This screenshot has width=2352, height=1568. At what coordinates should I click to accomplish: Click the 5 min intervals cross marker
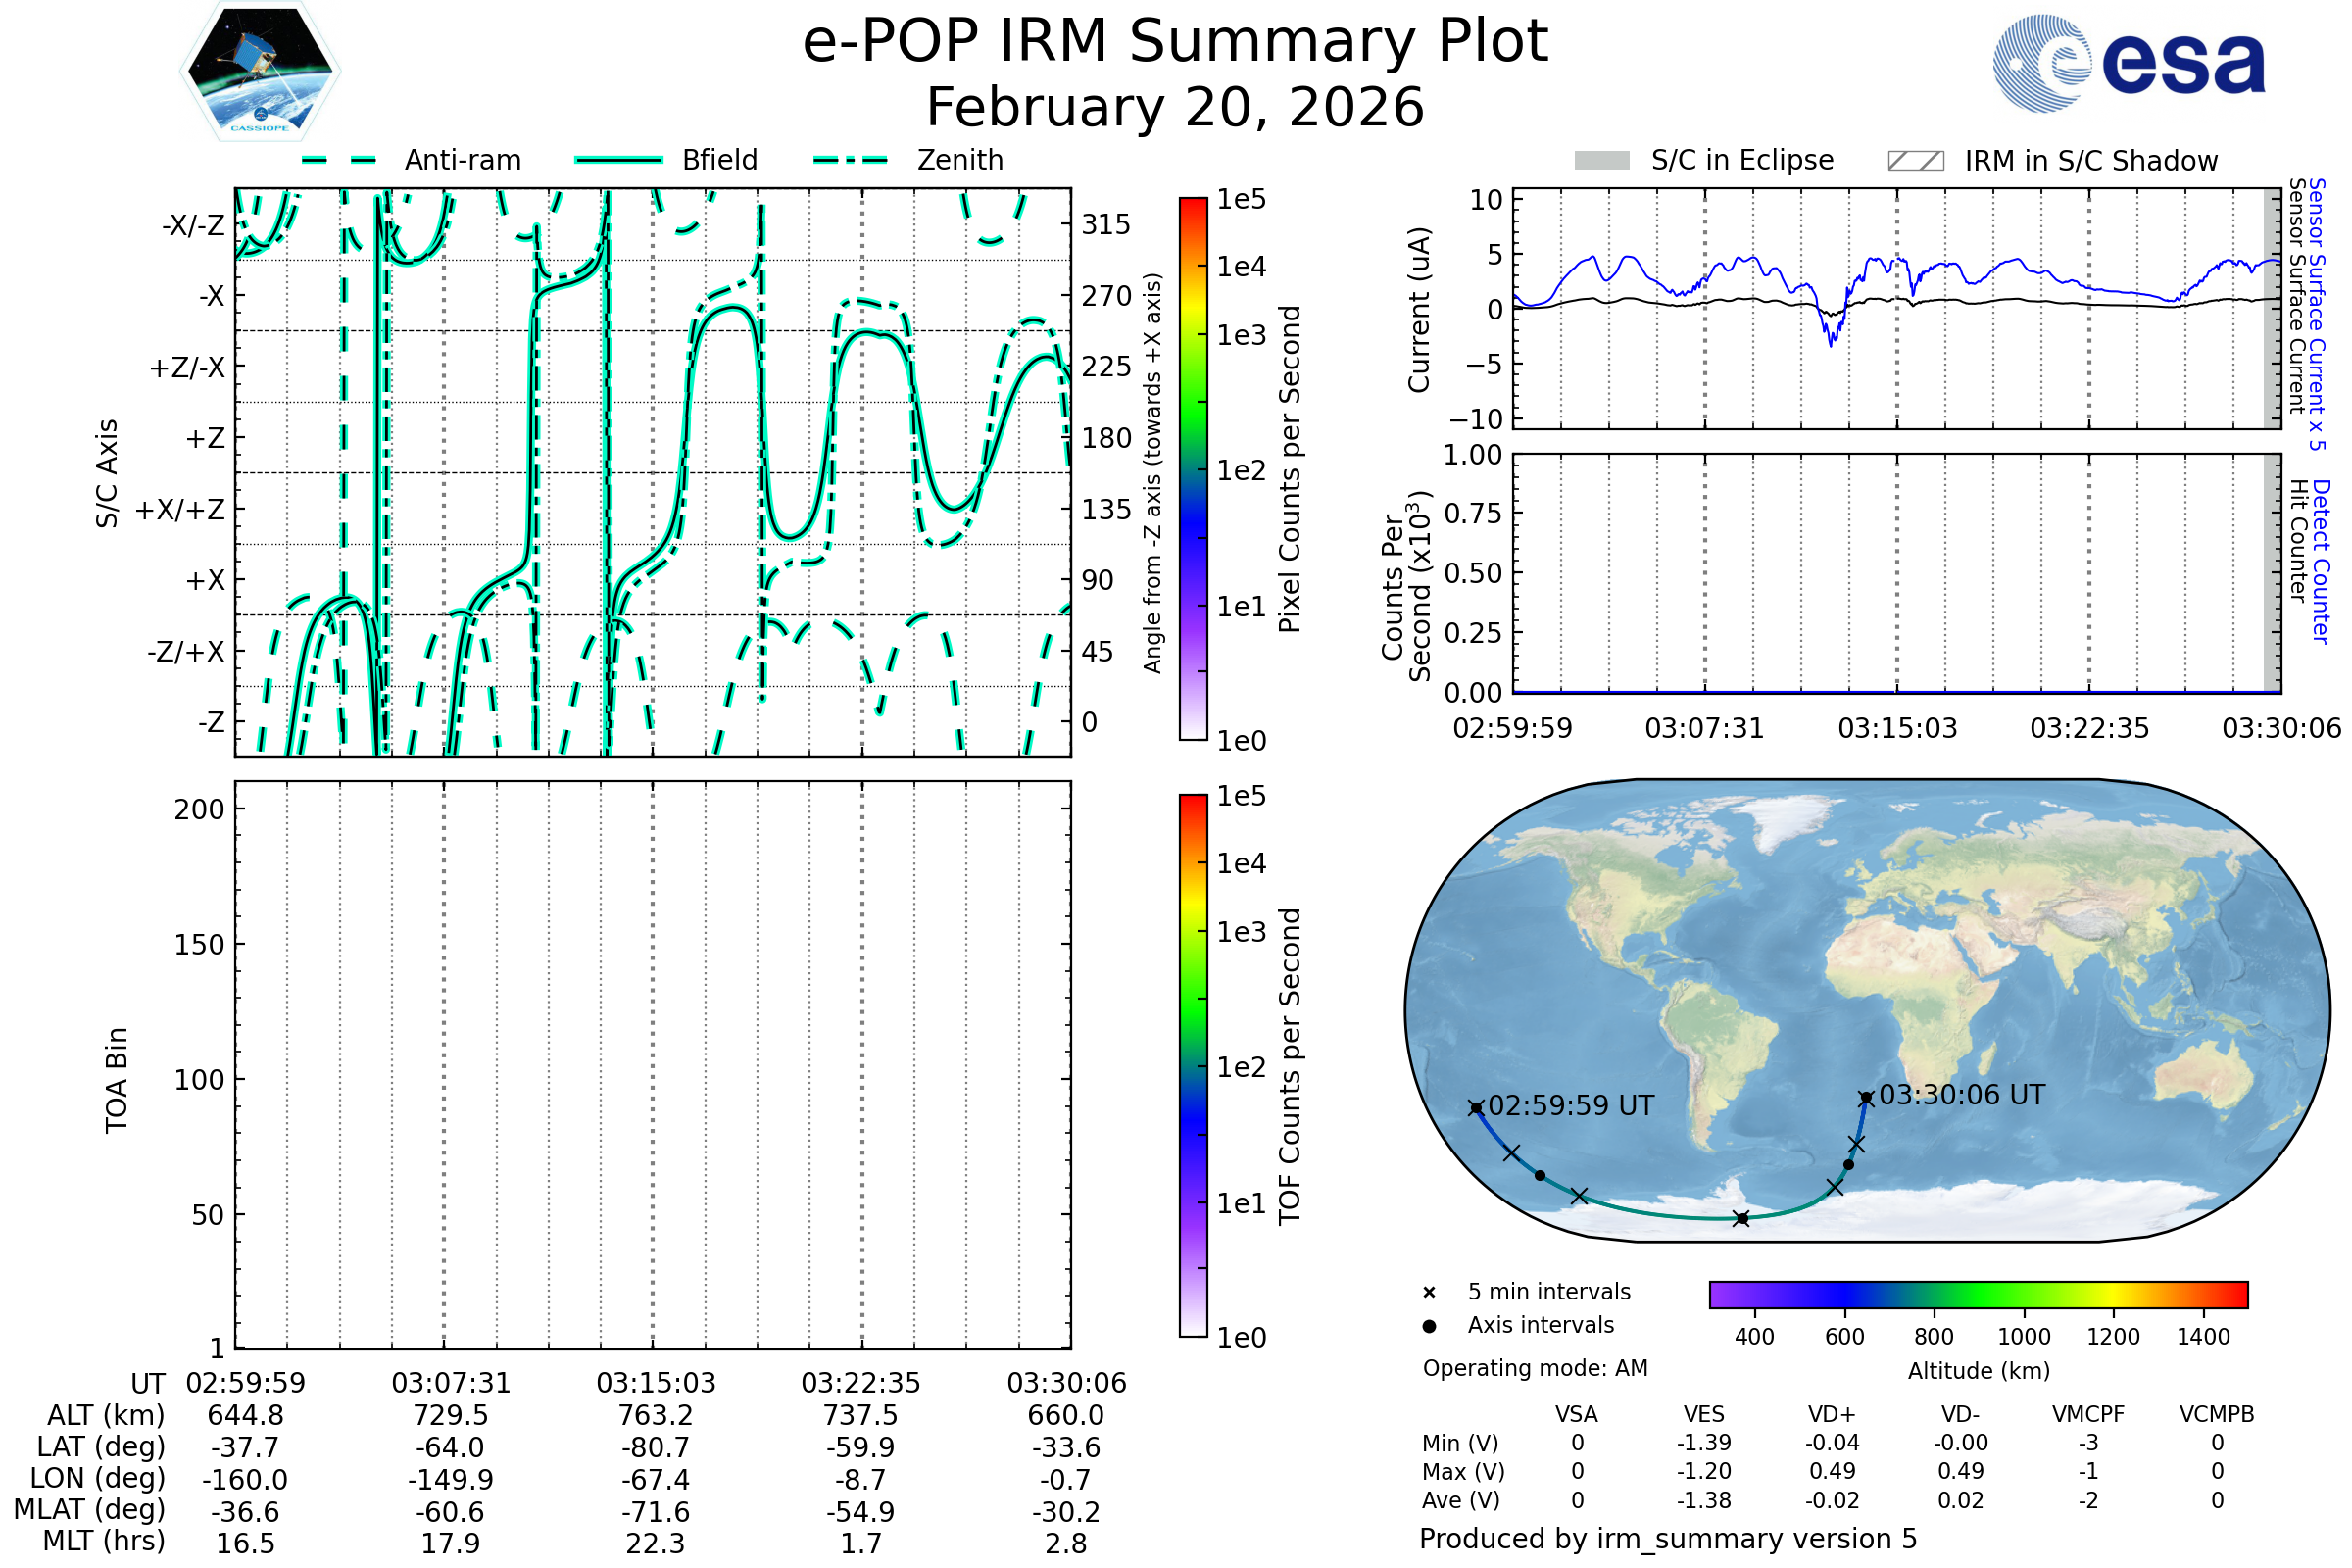tap(1429, 1293)
